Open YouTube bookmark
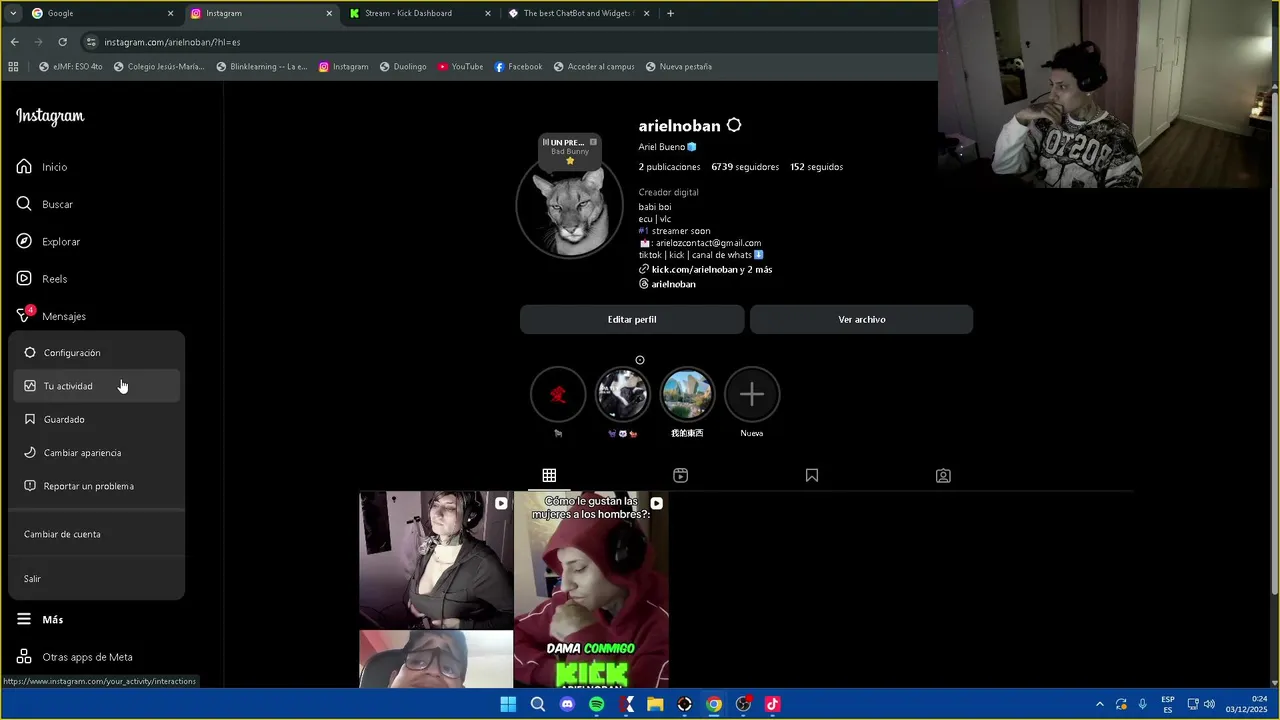Image resolution: width=1280 pixels, height=720 pixels. point(460,67)
